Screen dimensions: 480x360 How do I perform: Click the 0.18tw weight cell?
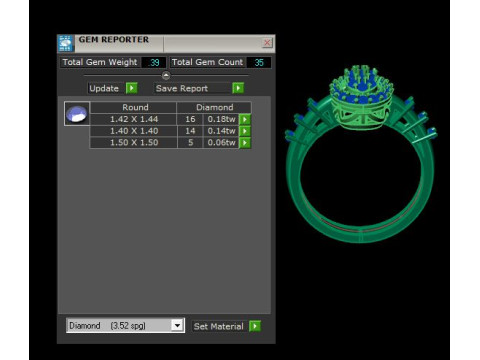coord(221,119)
